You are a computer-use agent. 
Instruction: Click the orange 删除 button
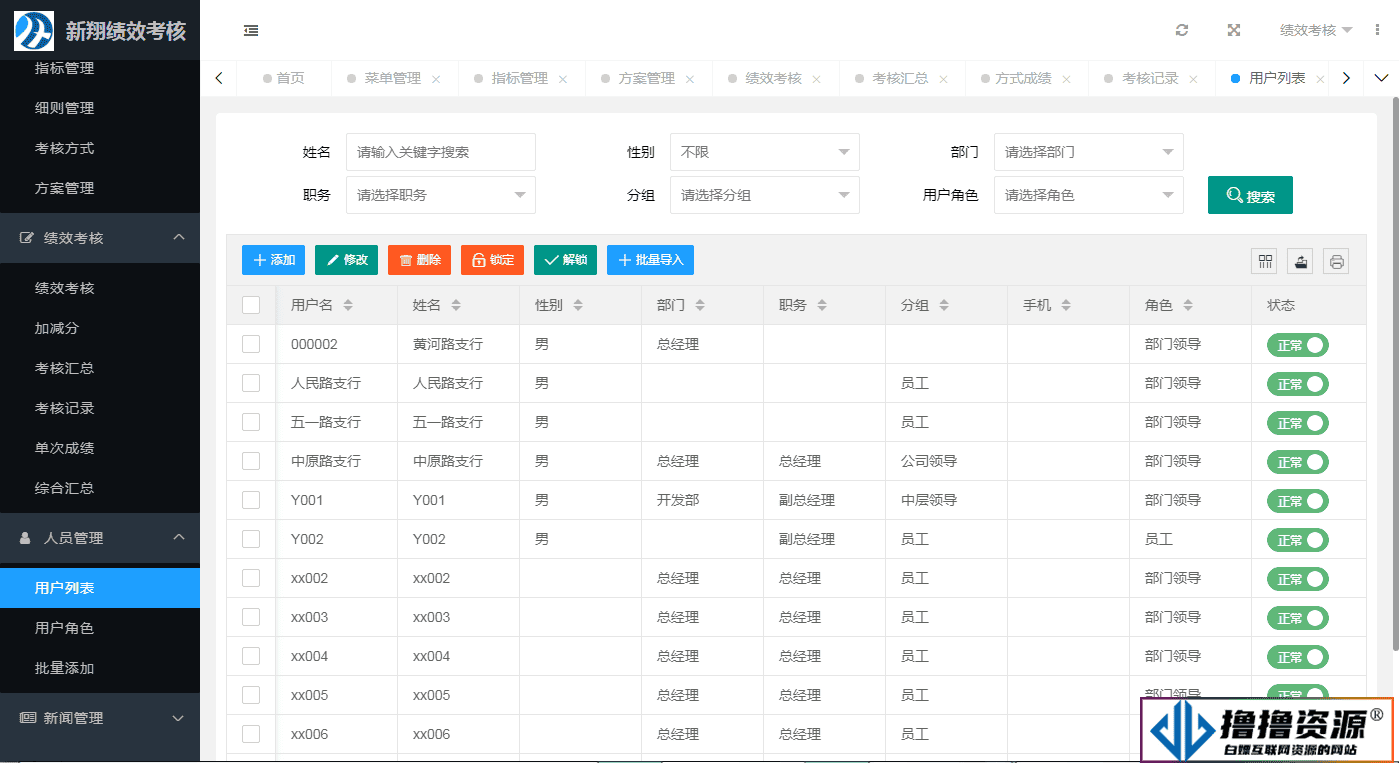coord(419,260)
